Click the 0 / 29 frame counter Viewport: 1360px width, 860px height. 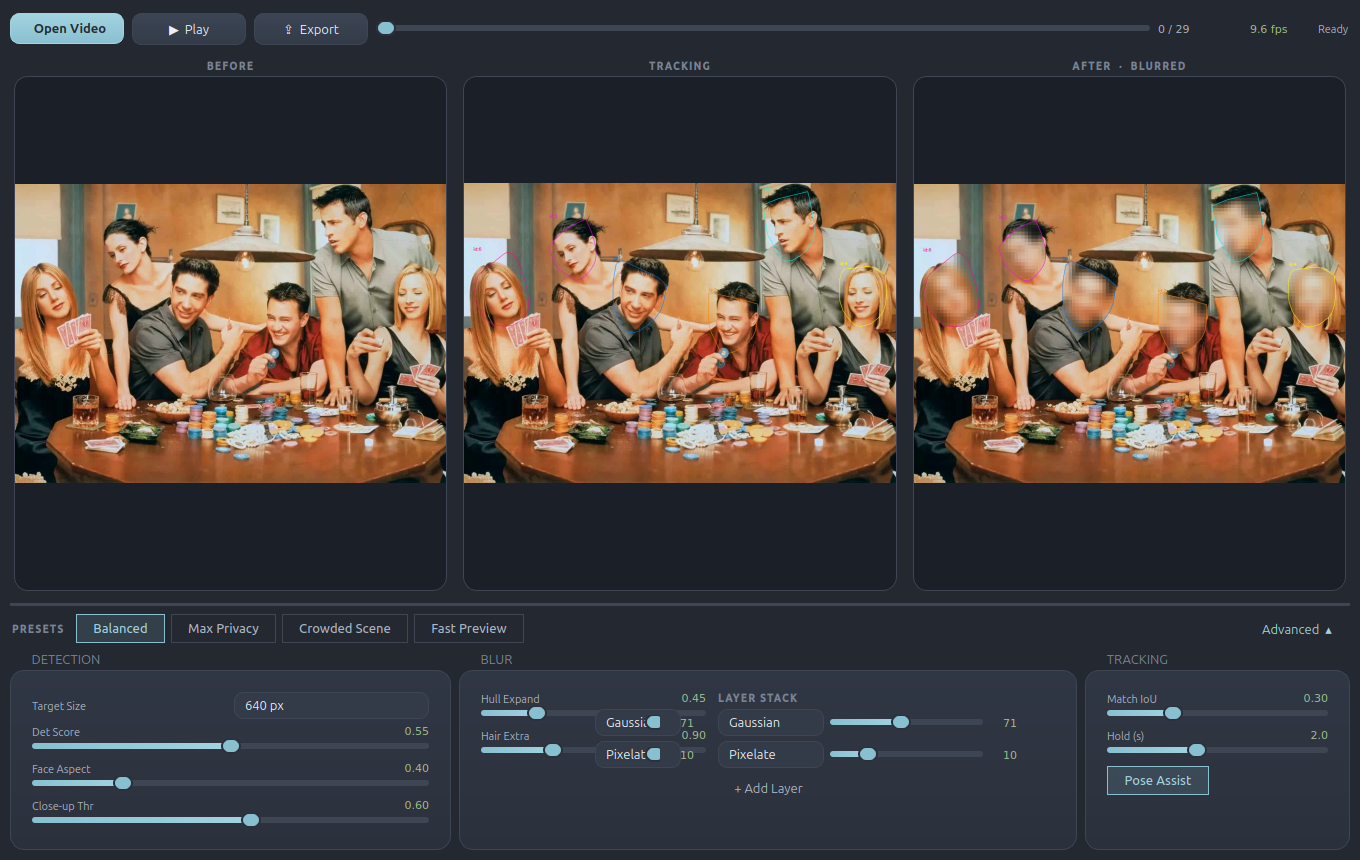[1173, 29]
